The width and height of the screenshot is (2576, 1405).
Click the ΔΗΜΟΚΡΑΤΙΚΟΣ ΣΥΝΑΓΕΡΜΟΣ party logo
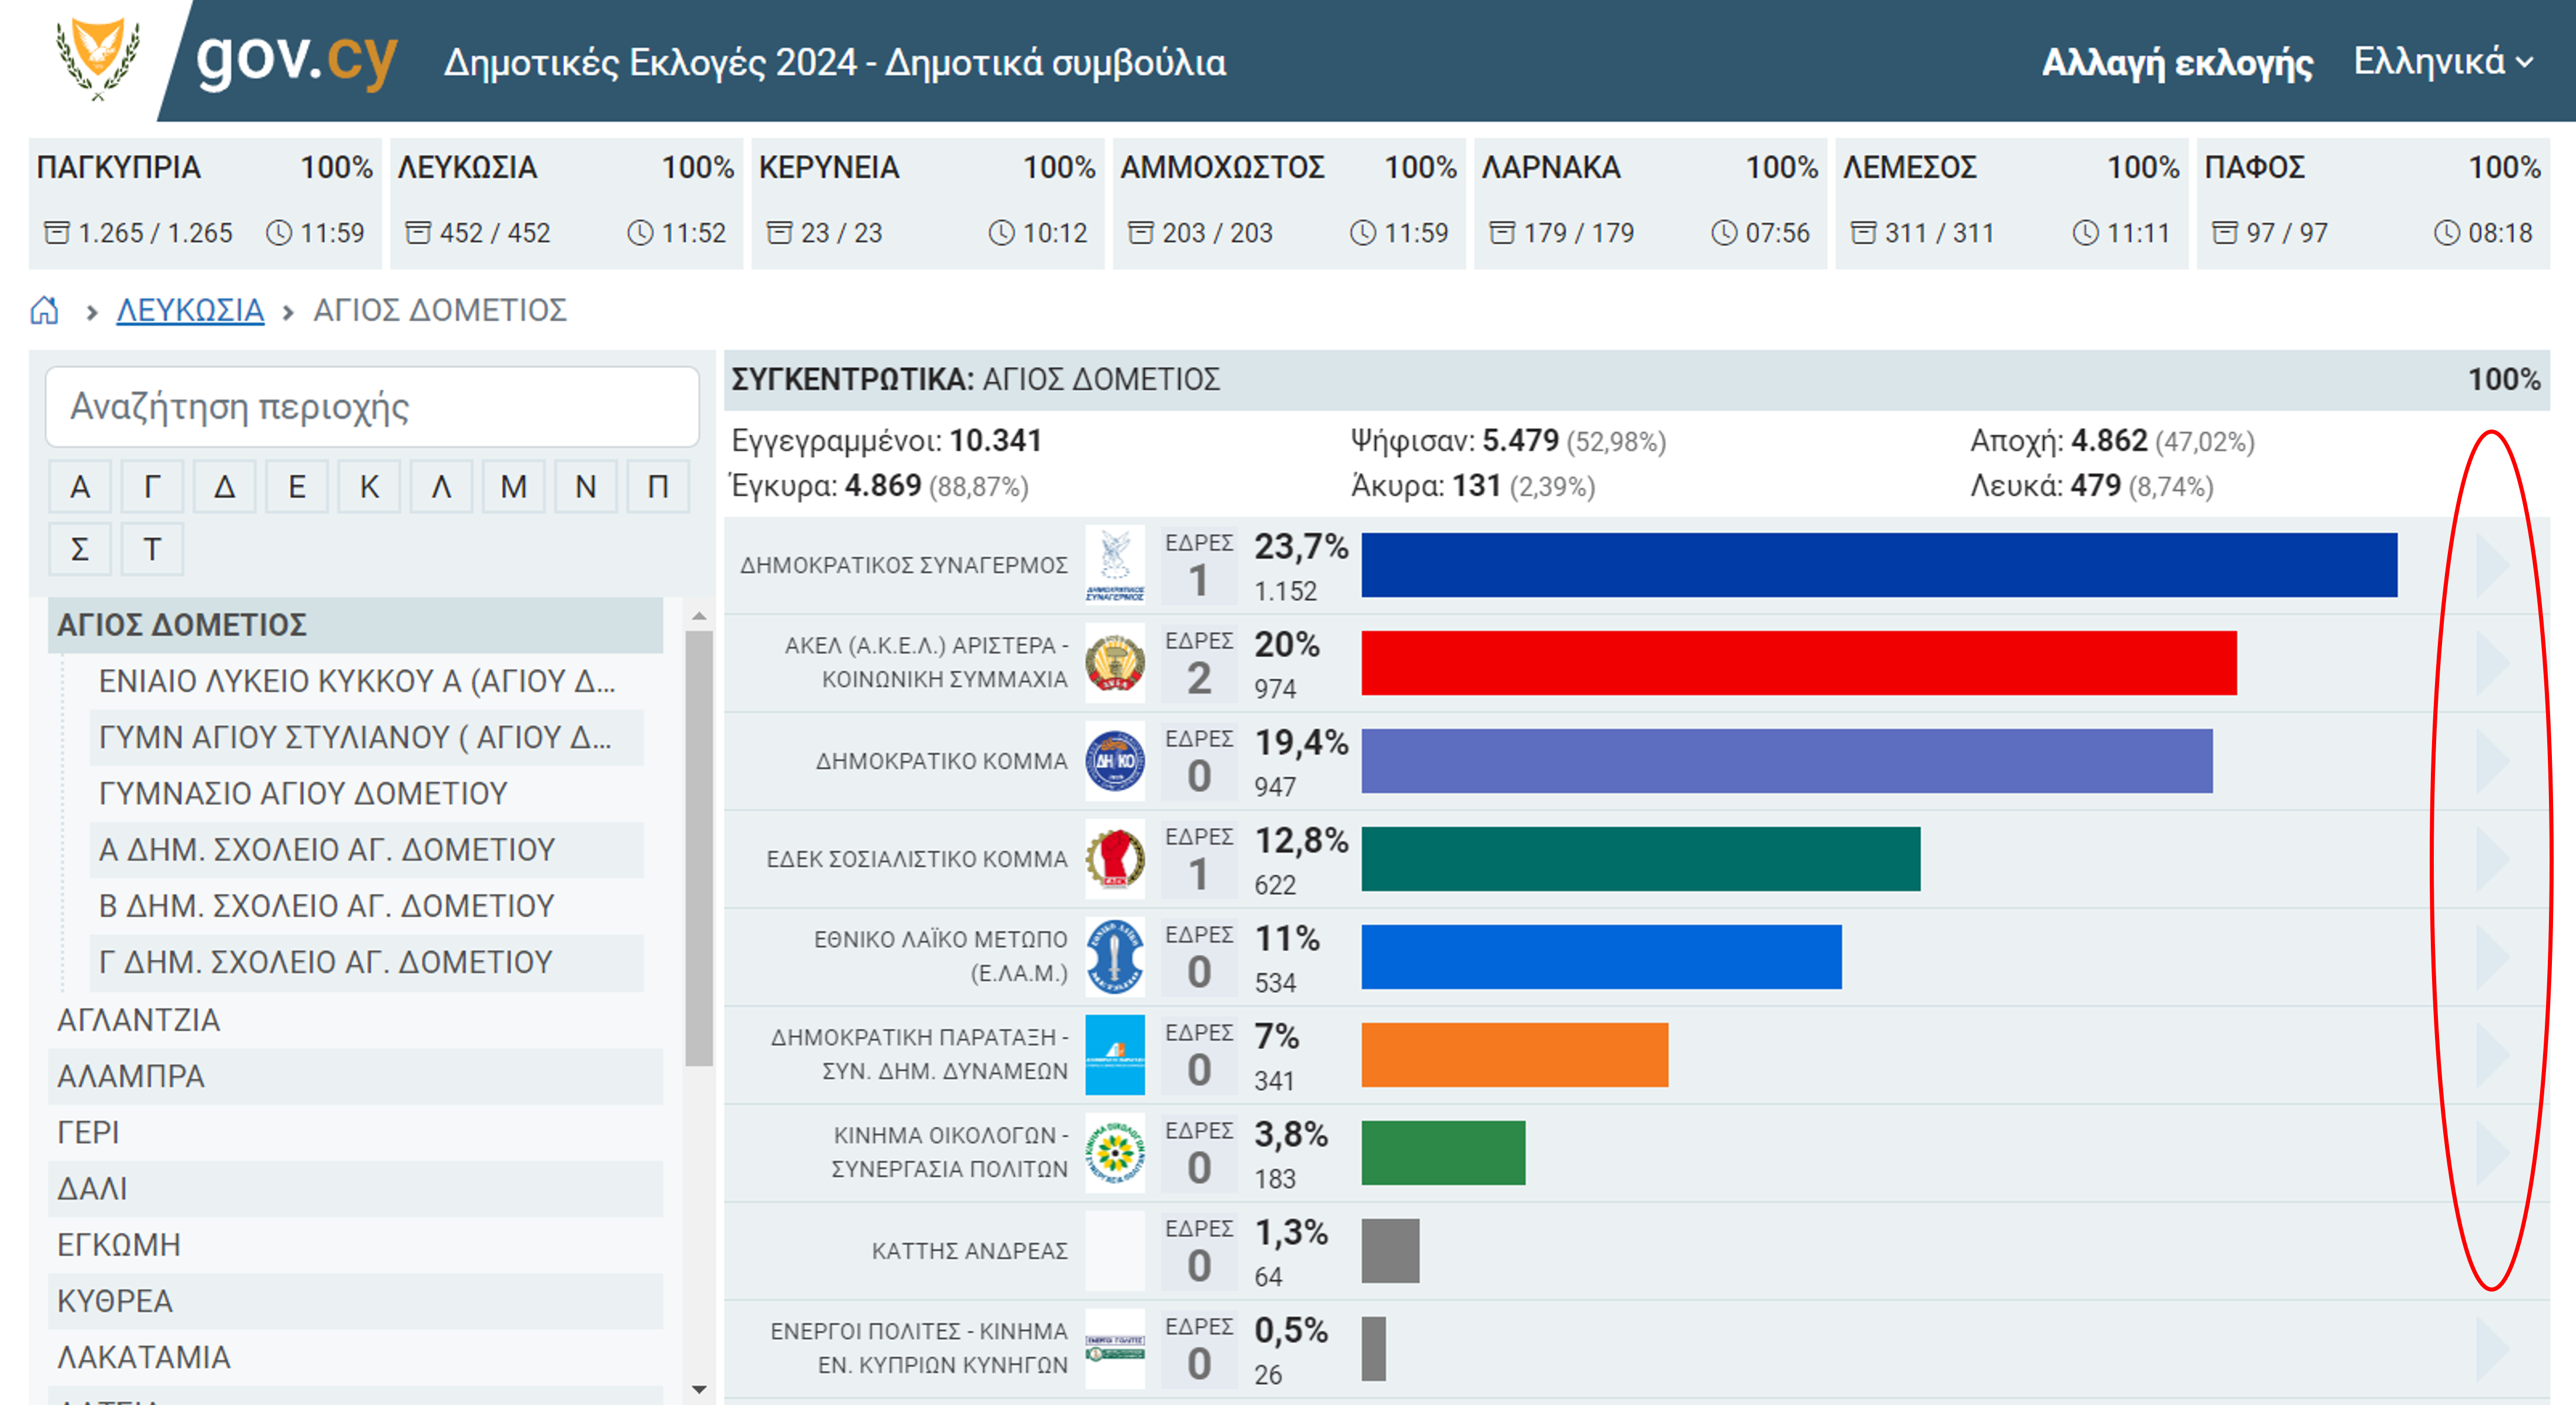point(1115,565)
